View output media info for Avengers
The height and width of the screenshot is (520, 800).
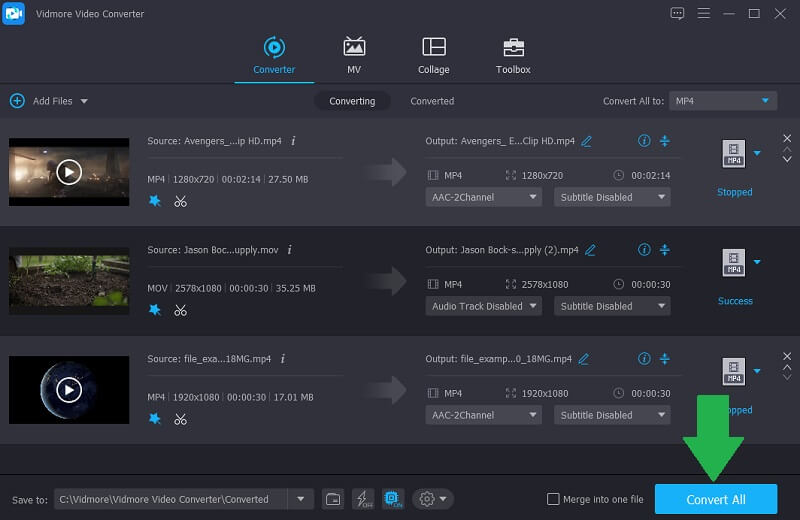[x=644, y=141]
